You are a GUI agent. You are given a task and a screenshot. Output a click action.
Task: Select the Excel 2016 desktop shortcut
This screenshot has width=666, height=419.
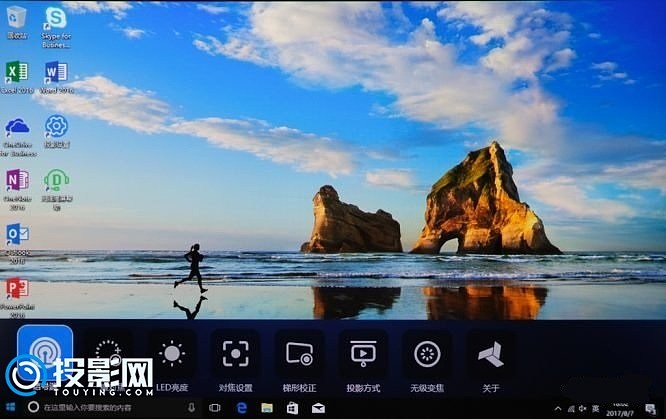point(17,77)
